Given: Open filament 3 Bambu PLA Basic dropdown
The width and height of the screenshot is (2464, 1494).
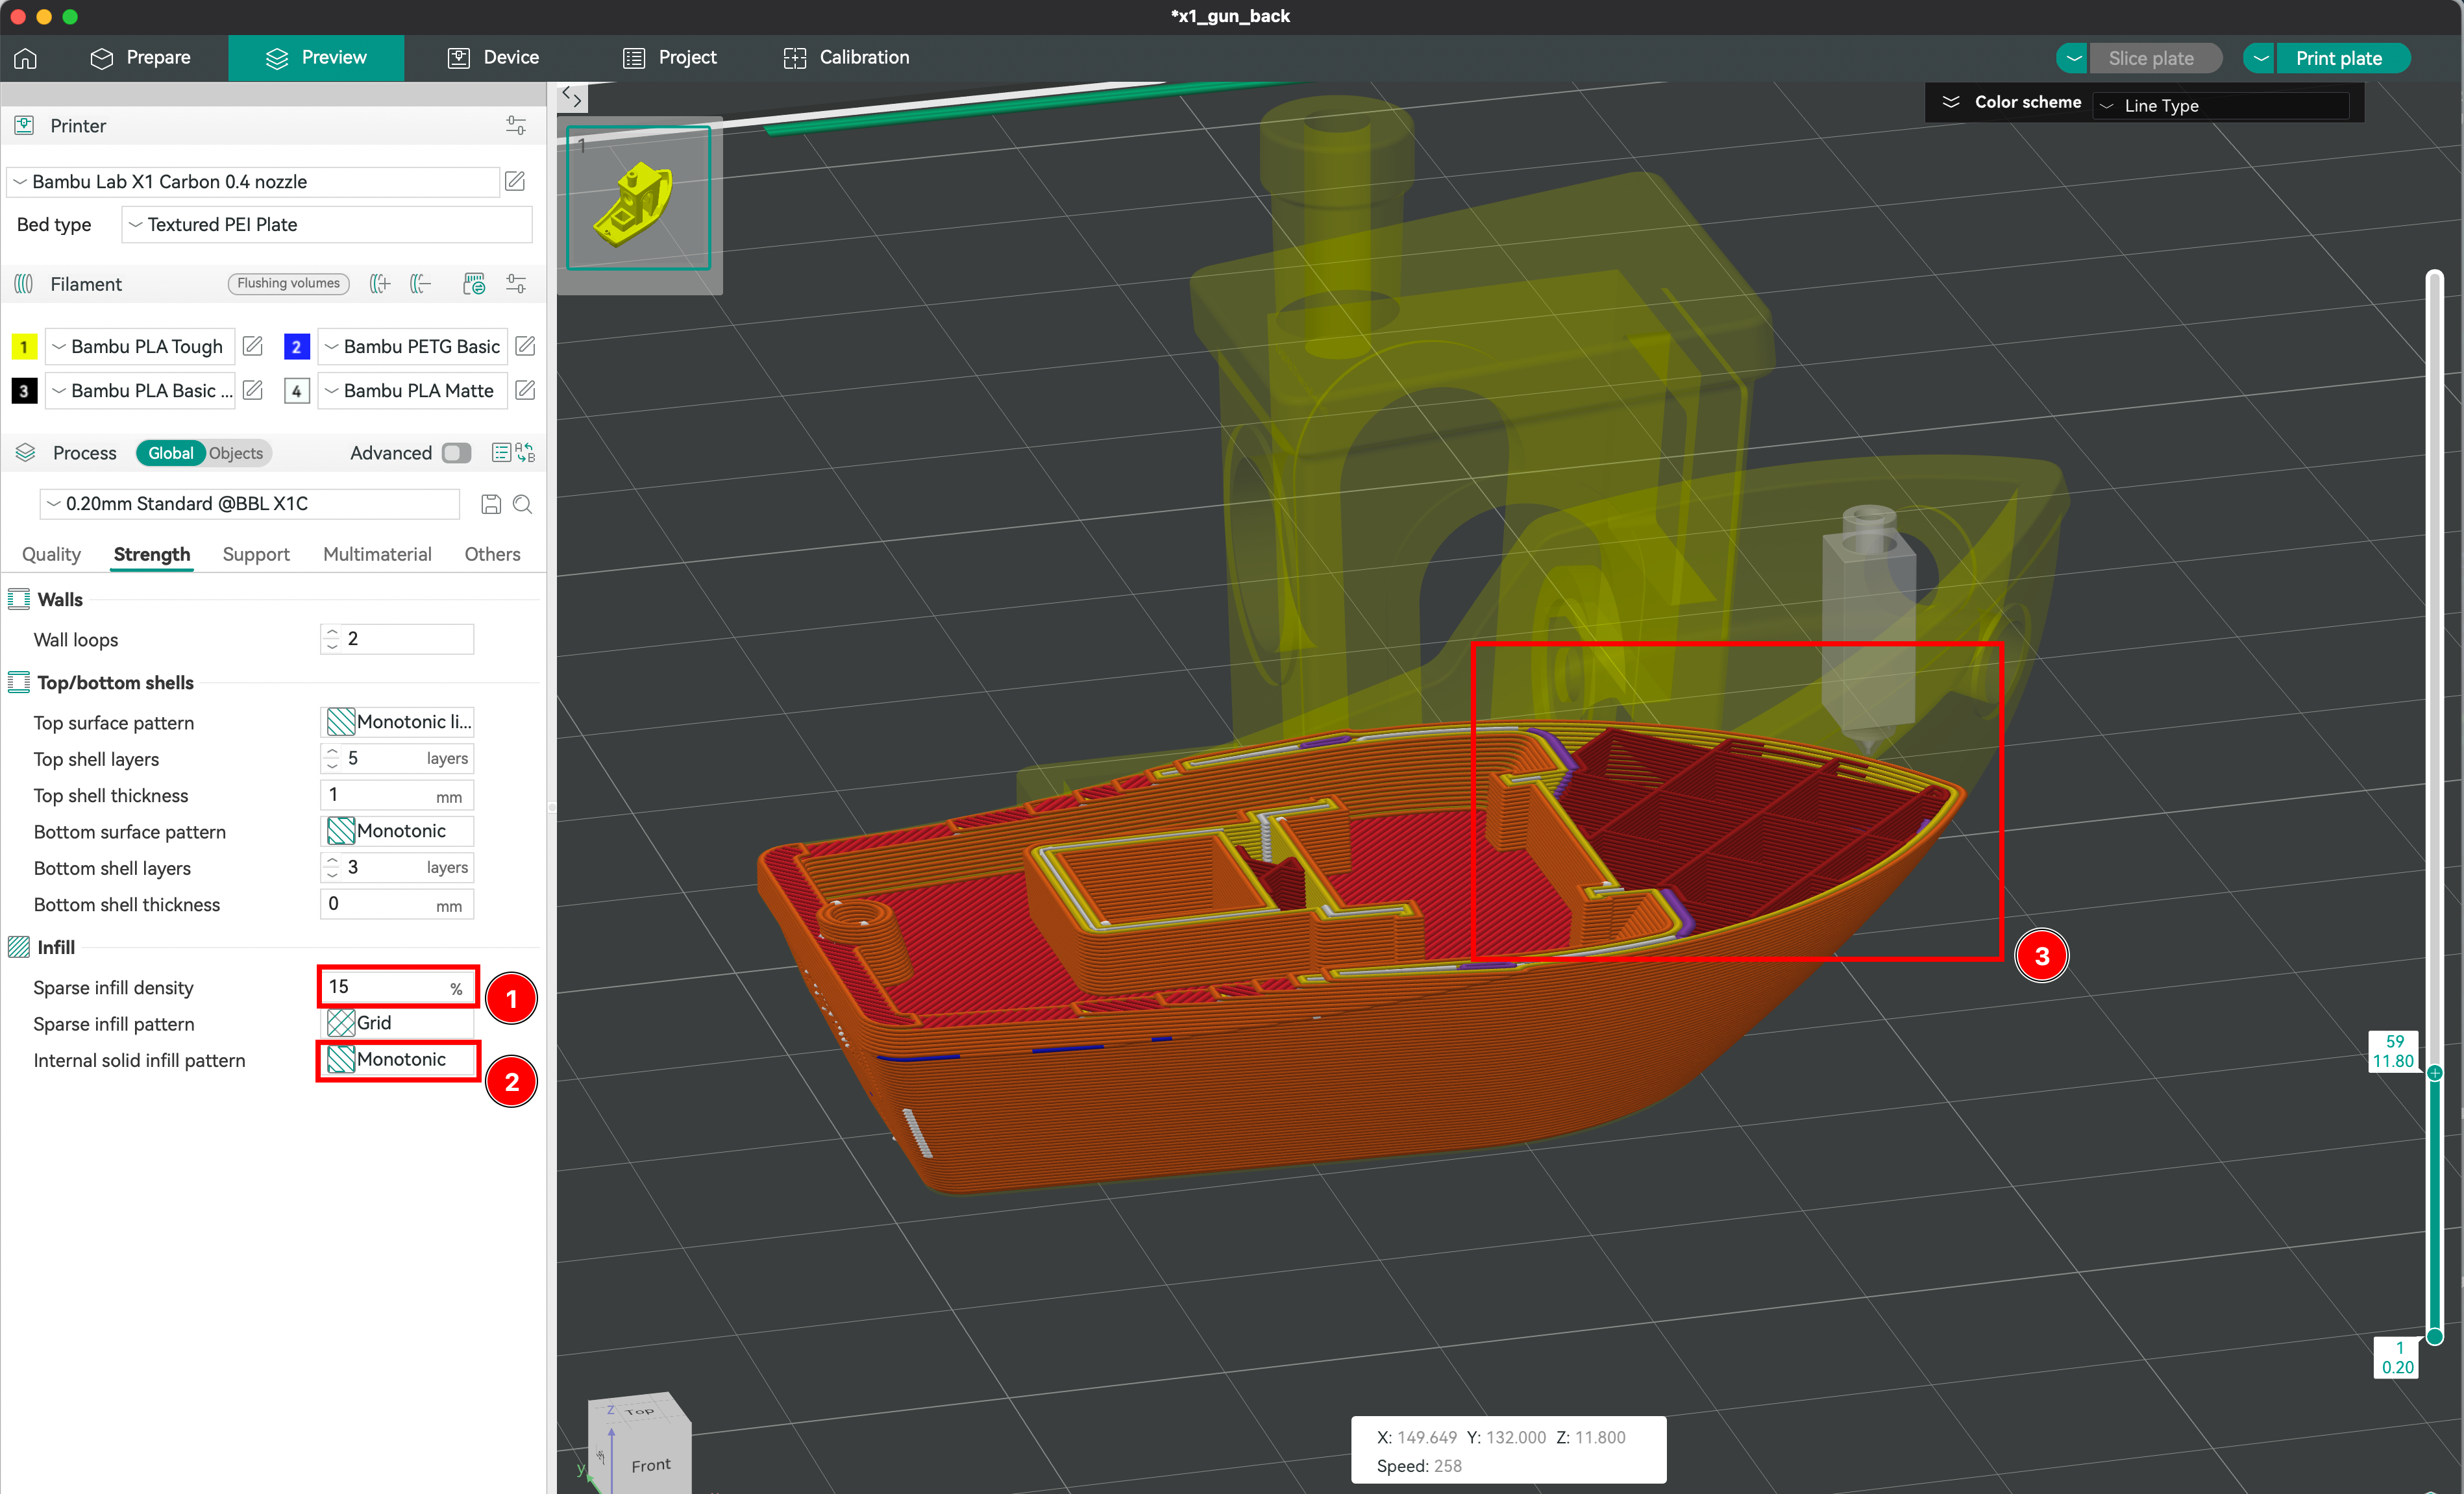Looking at the screenshot, I should click(x=141, y=390).
